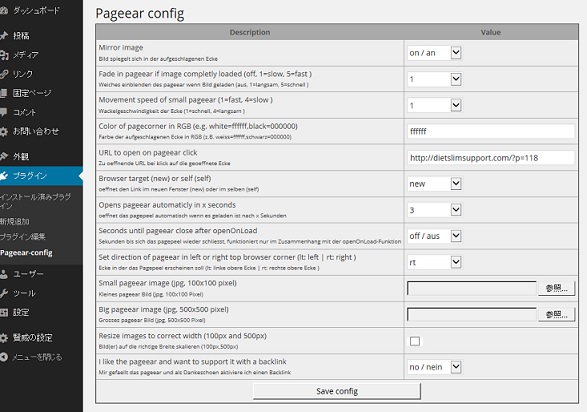587x412 pixels.
Task: Tick the Resize images to correct width checkbox
Action: [415, 341]
